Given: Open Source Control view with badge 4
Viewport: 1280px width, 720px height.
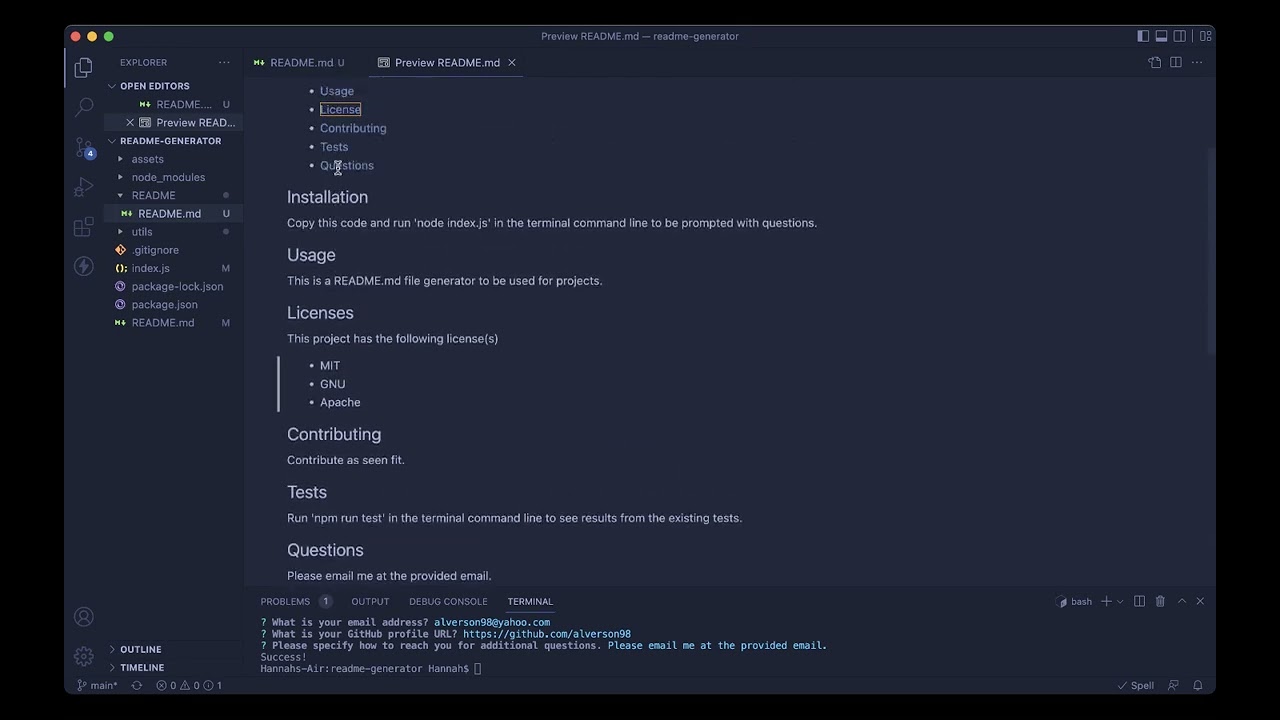Looking at the screenshot, I should click(84, 148).
